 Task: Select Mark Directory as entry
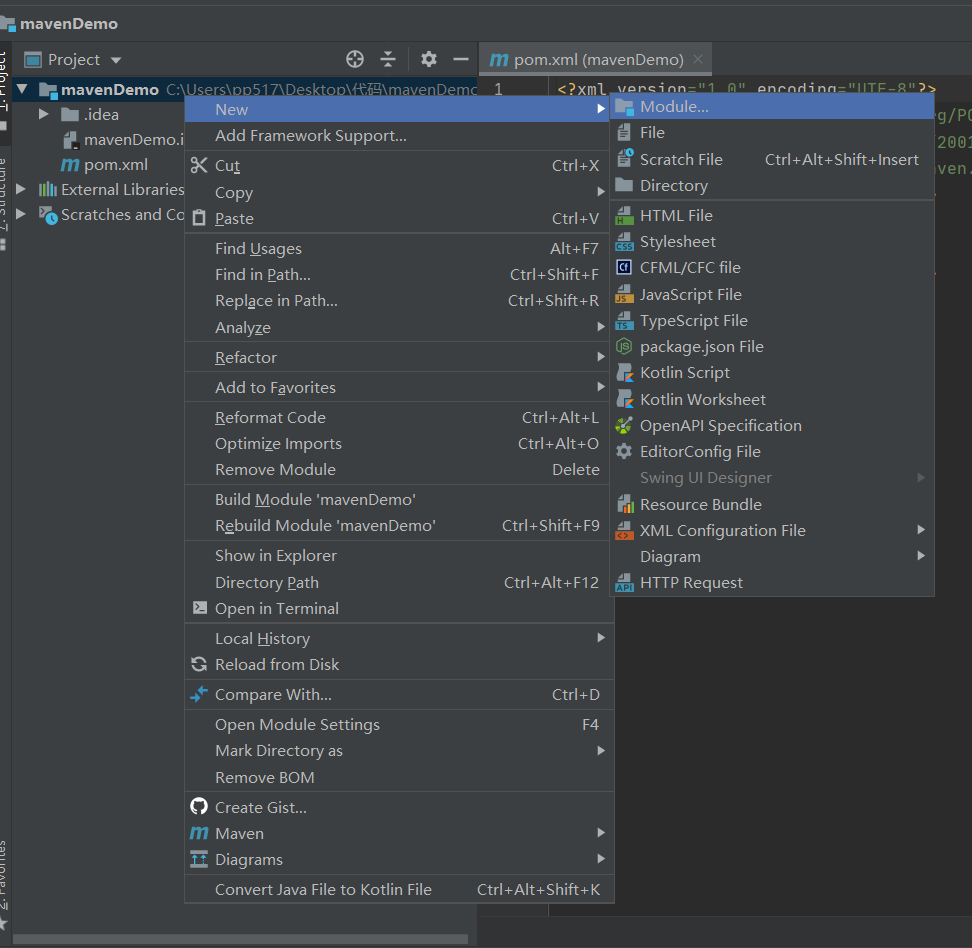(399, 751)
